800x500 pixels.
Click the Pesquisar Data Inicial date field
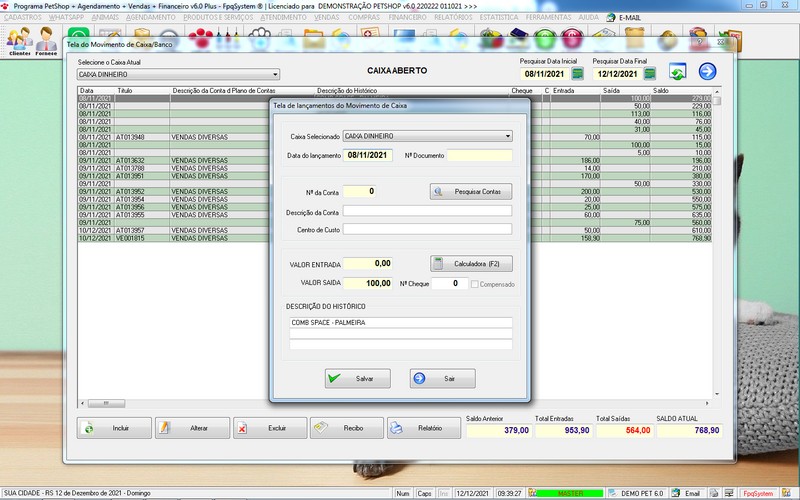[544, 74]
